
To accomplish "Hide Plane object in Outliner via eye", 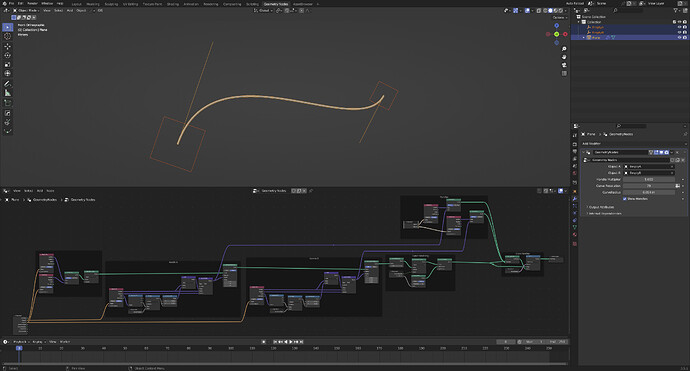I will coord(679,37).
